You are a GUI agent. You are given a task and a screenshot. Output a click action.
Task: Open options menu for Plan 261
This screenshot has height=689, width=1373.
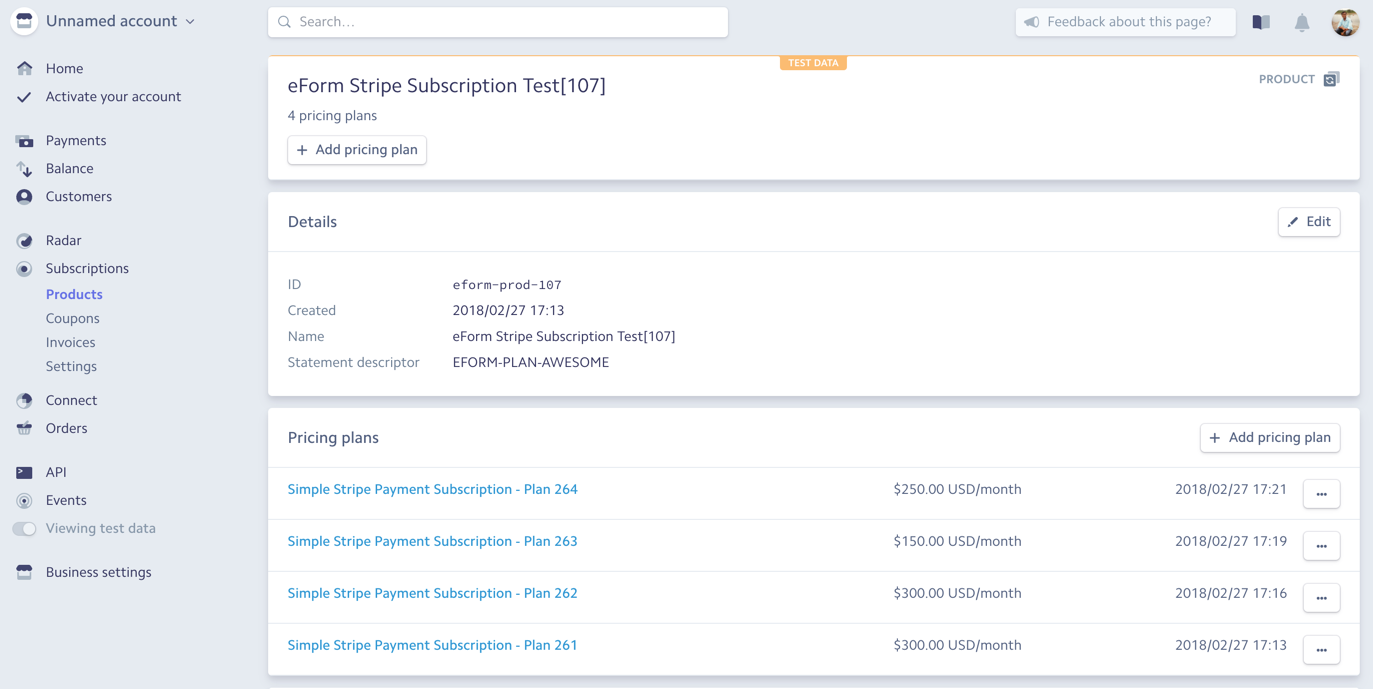click(1321, 650)
